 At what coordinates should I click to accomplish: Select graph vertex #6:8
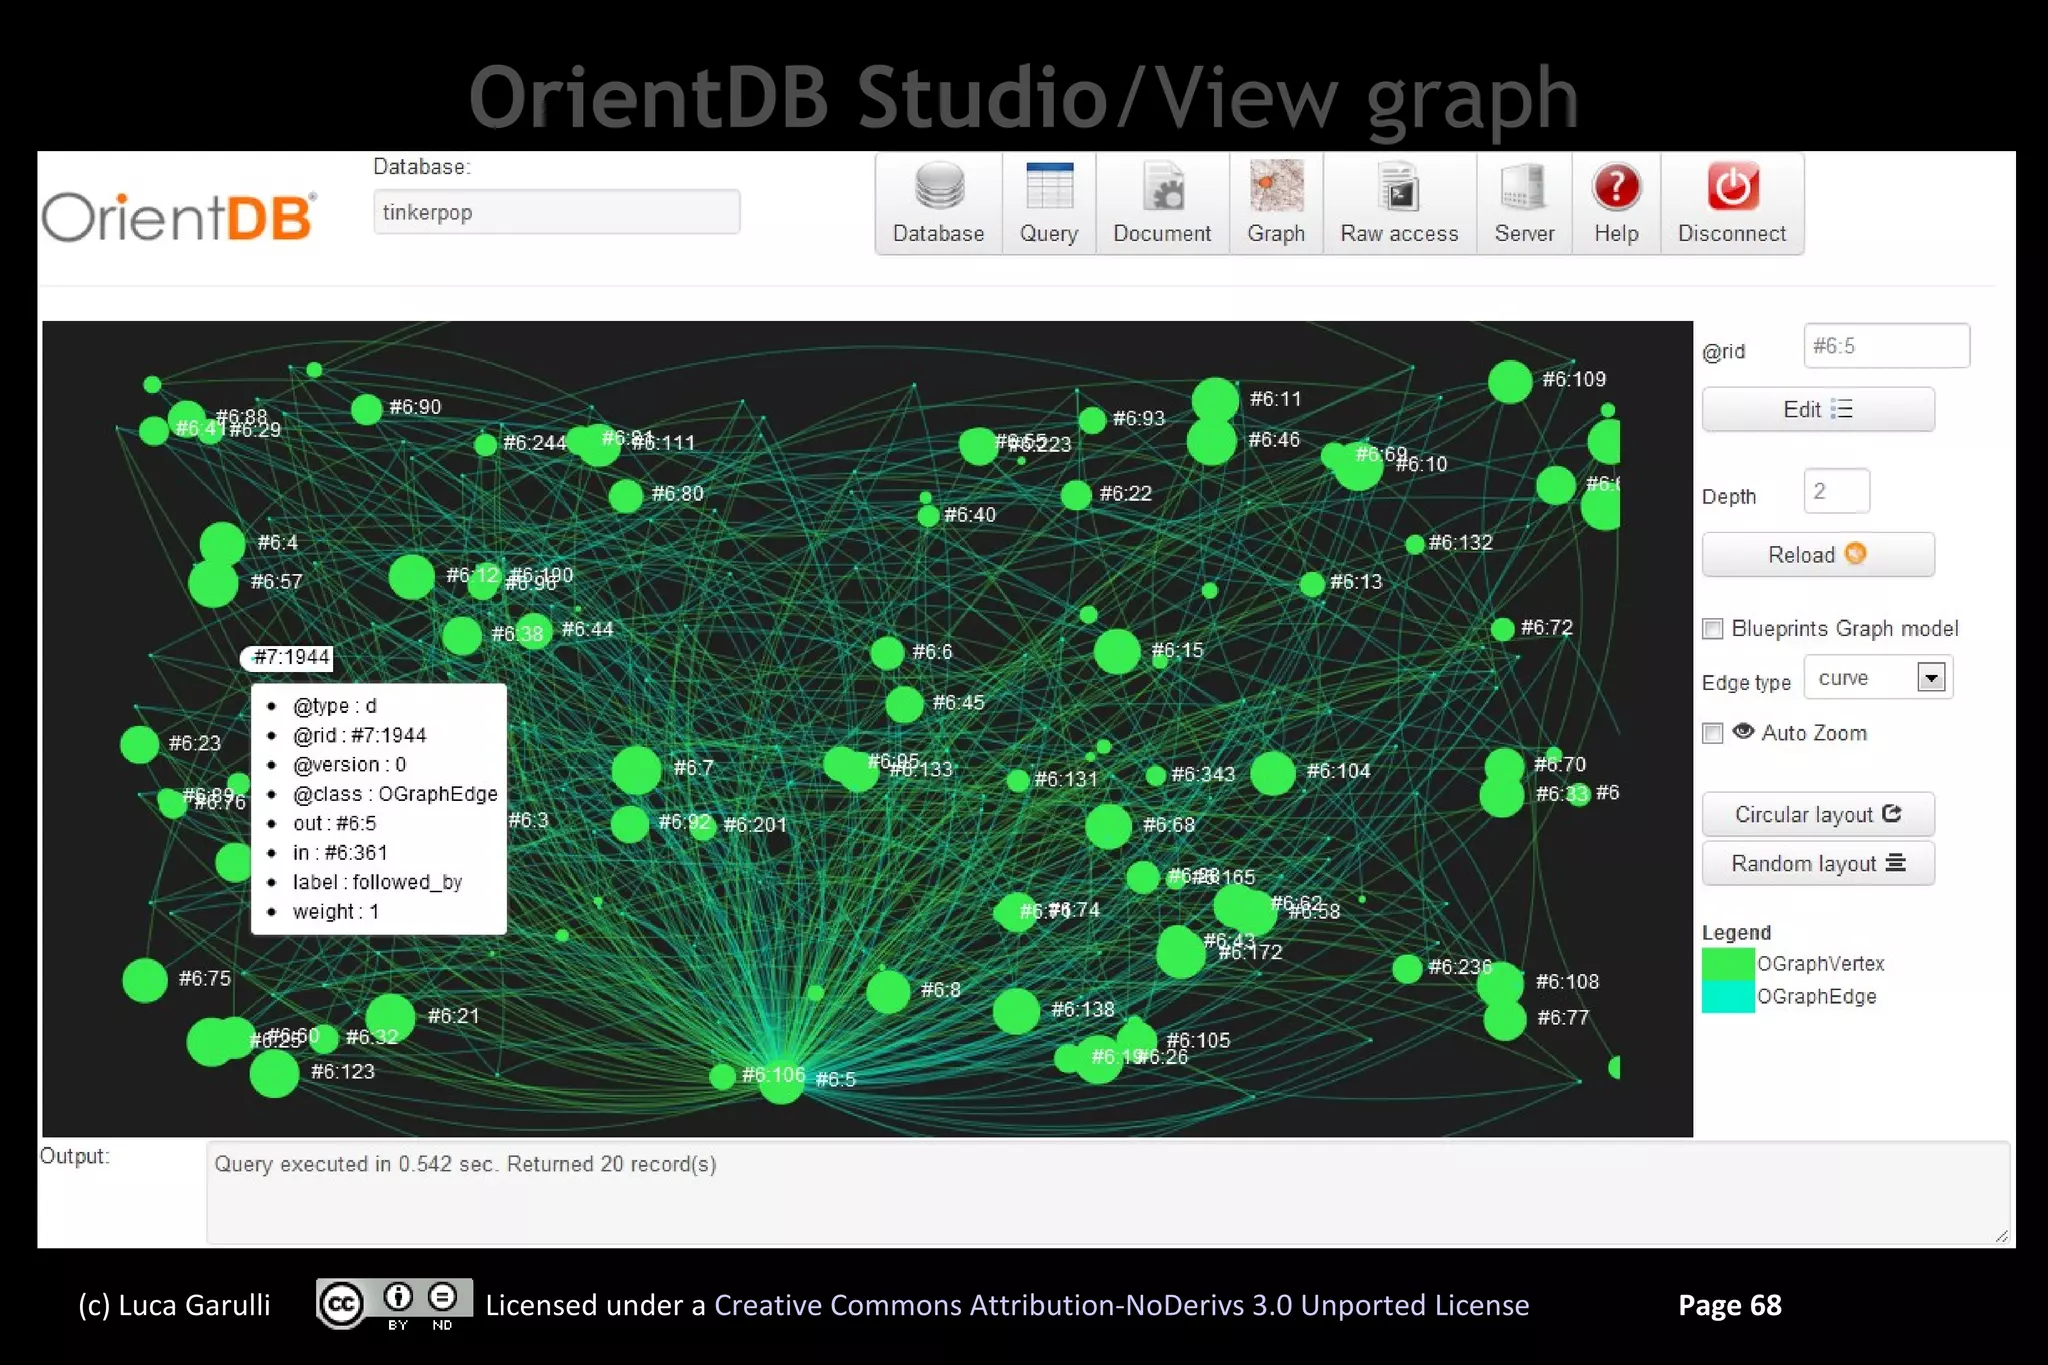click(888, 992)
